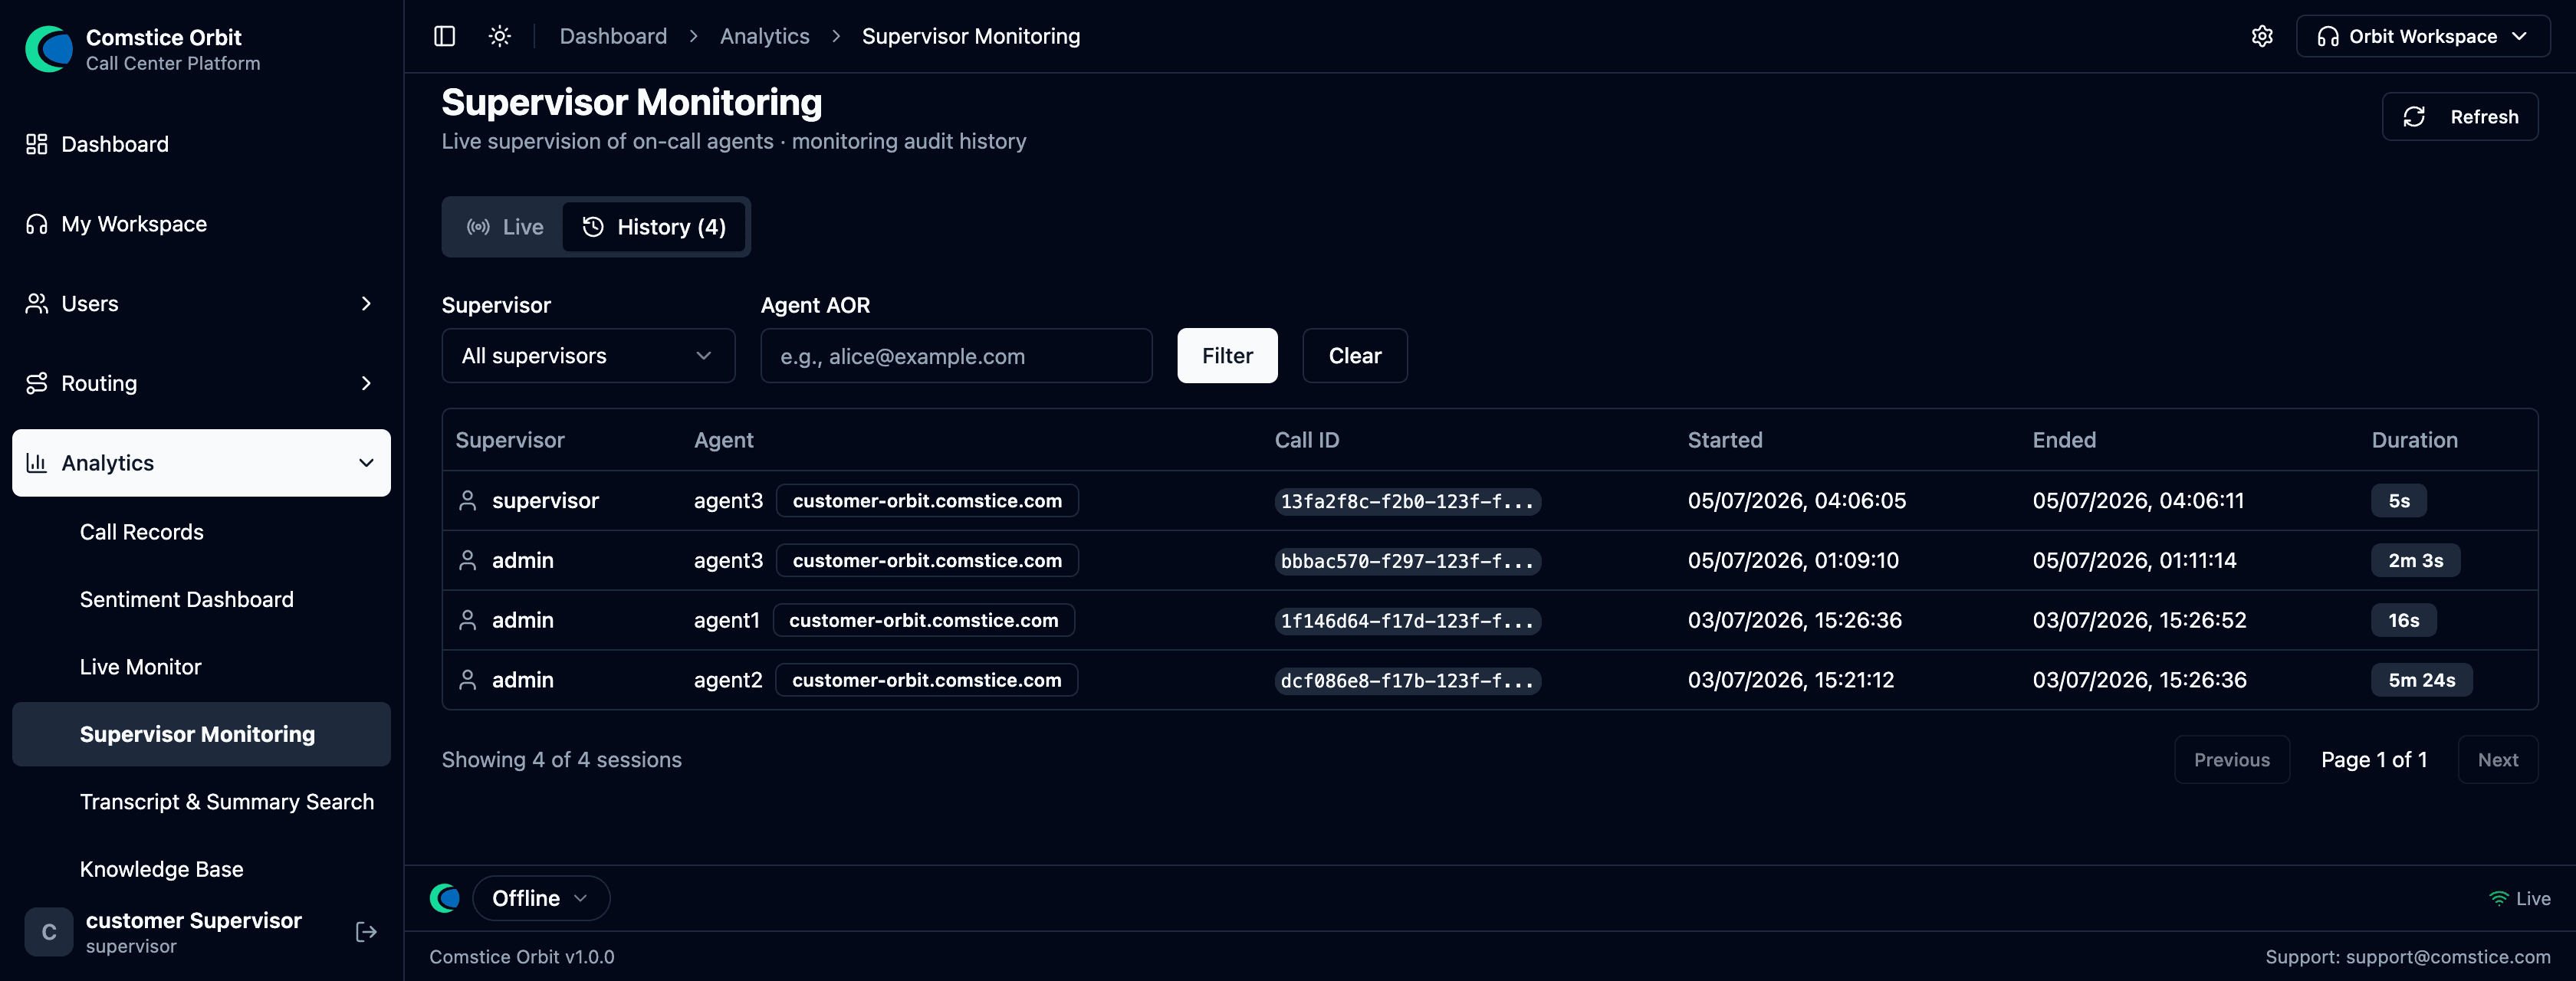Viewport: 2576px width, 981px height.
Task: Open Live Monitor submenu item
Action: (141, 667)
